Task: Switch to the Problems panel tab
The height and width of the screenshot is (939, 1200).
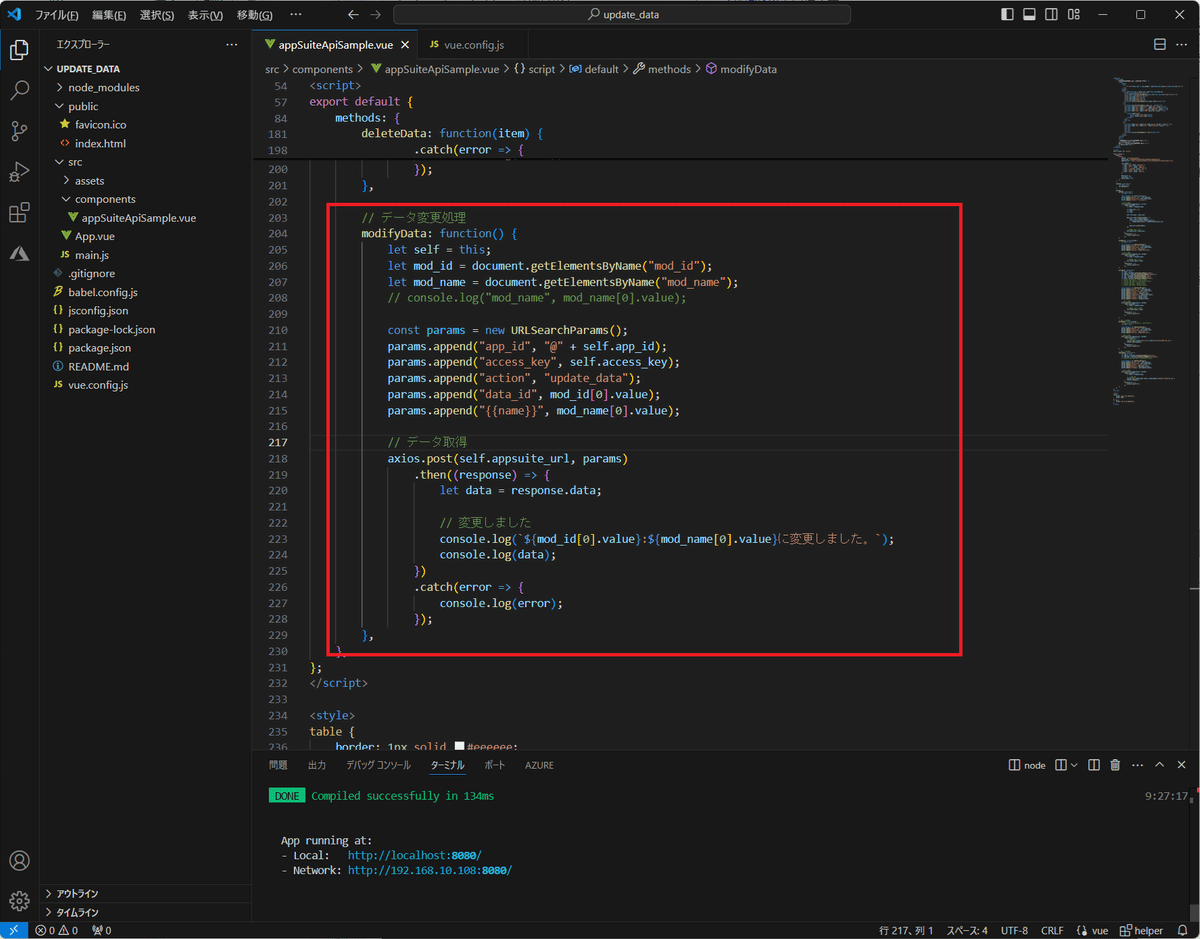Action: (x=278, y=765)
